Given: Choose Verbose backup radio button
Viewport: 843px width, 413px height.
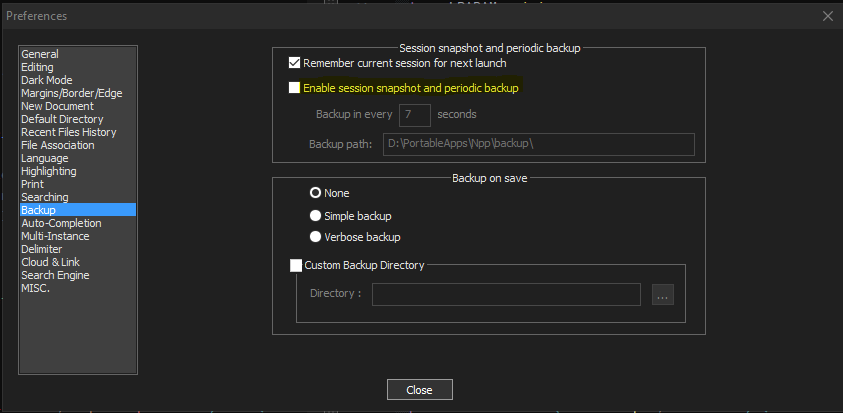Looking at the screenshot, I should coord(316,237).
